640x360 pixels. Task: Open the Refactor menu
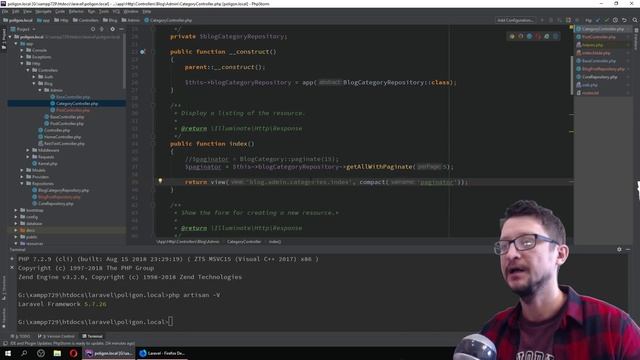(76, 11)
